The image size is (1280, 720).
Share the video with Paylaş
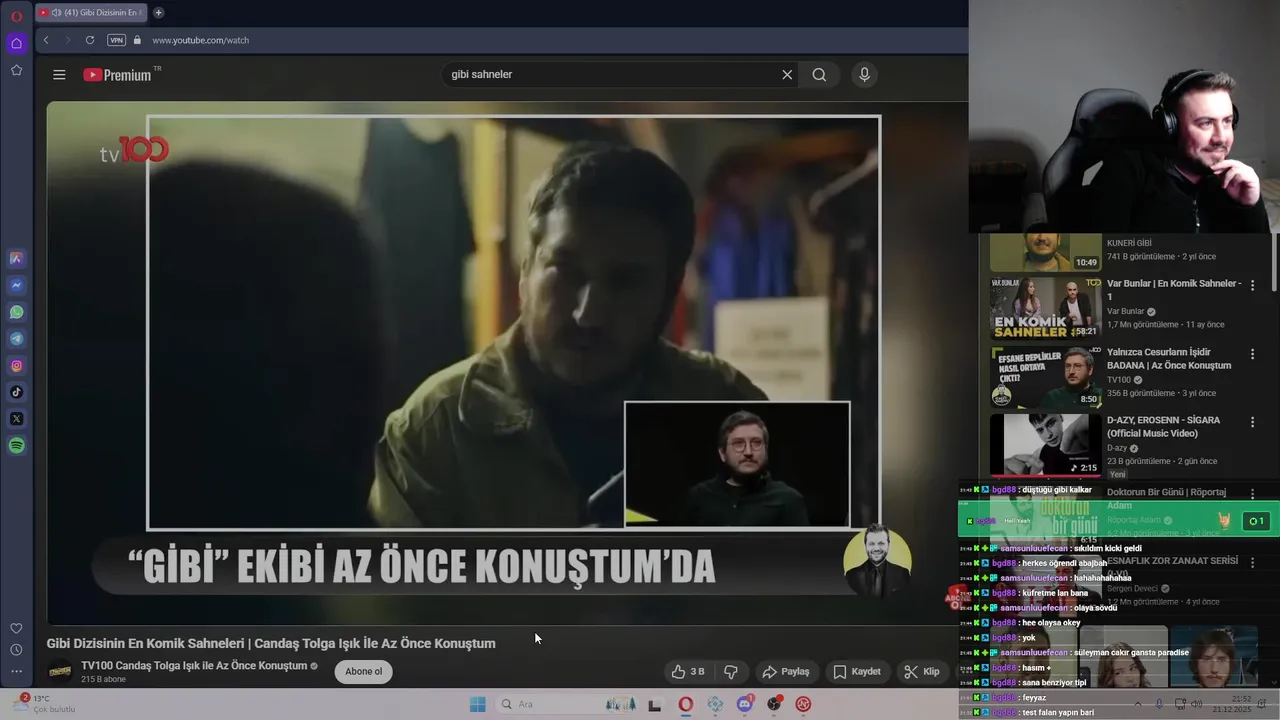coord(786,671)
